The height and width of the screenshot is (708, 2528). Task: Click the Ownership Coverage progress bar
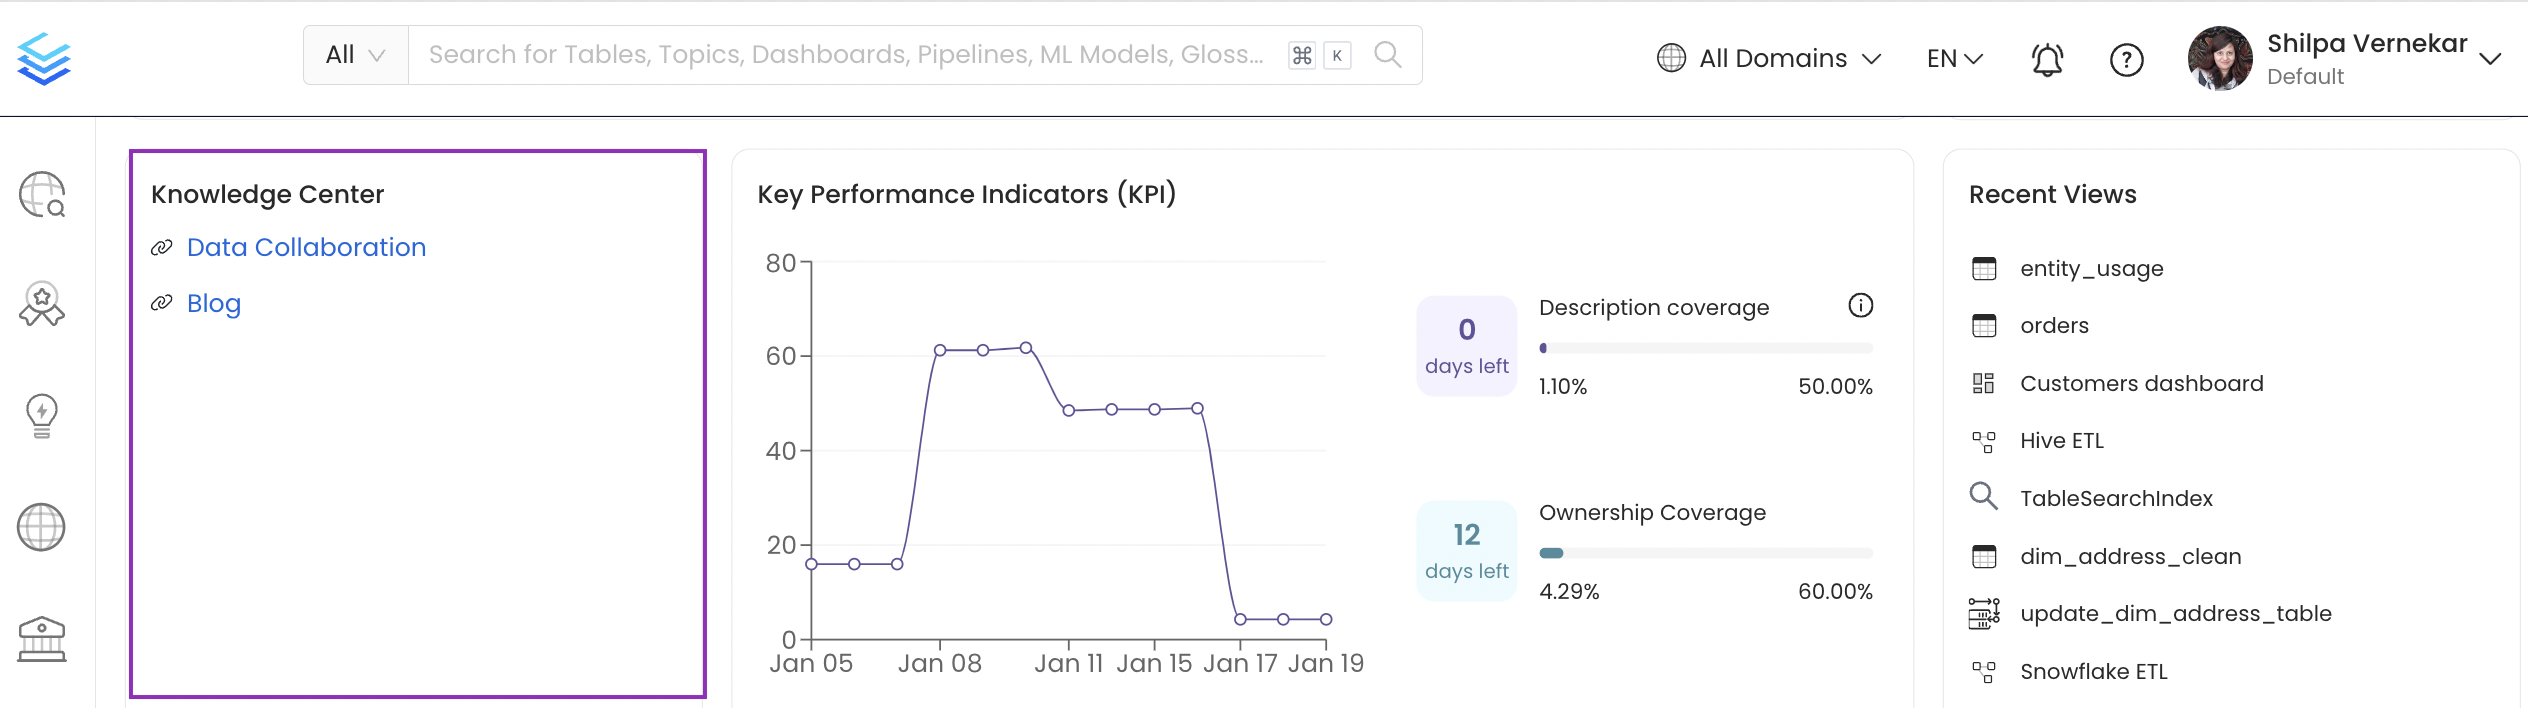(x=1705, y=553)
